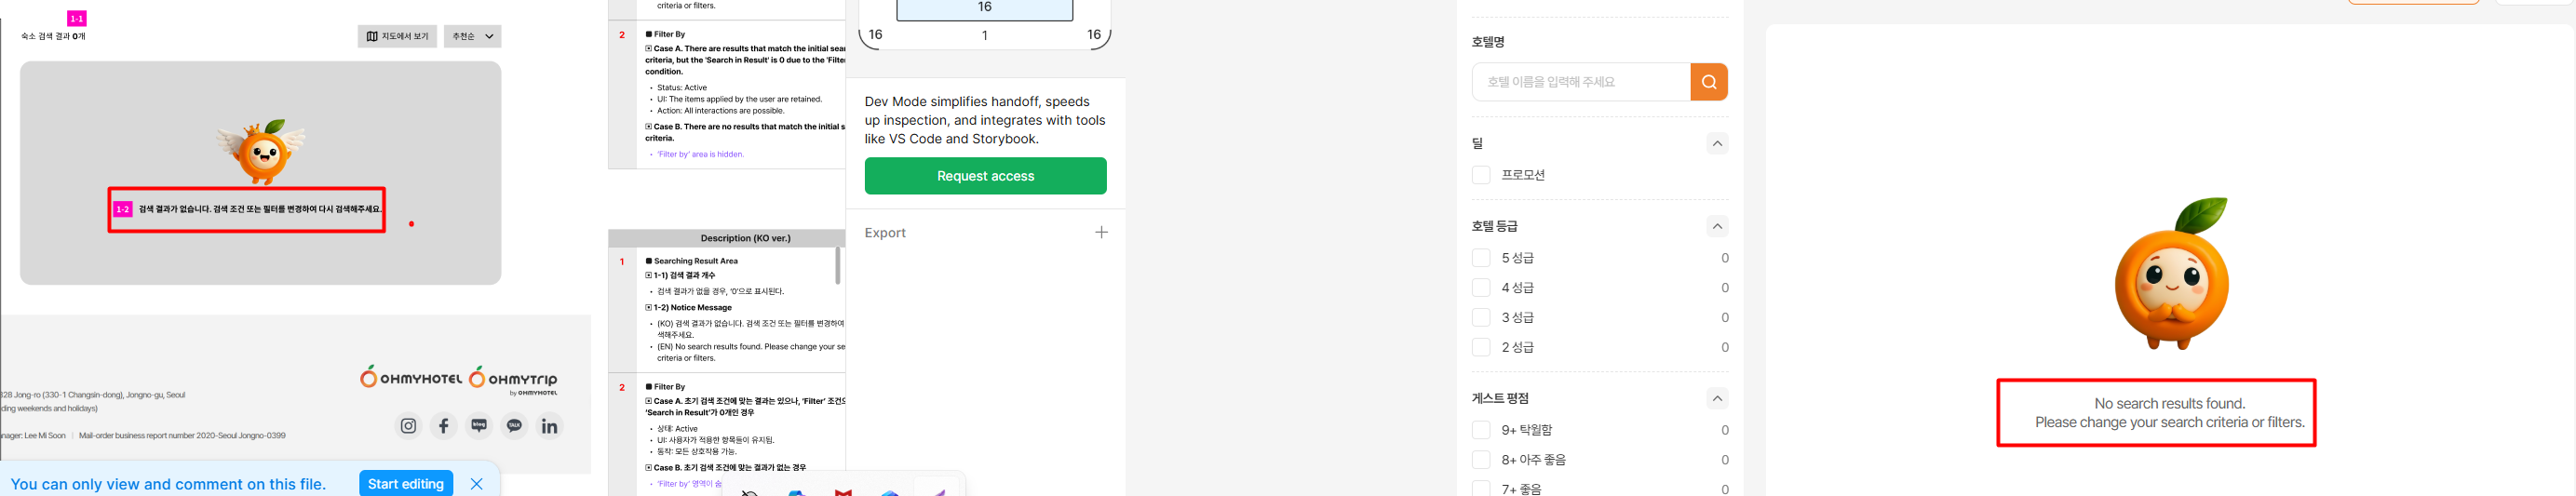Open the LinkedIn icon in footer

(549, 426)
